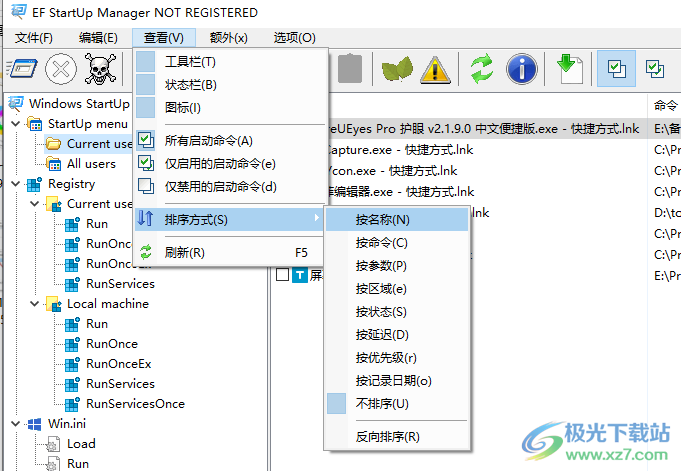Click the yellow warning triangle icon
681x471 pixels.
pos(435,70)
